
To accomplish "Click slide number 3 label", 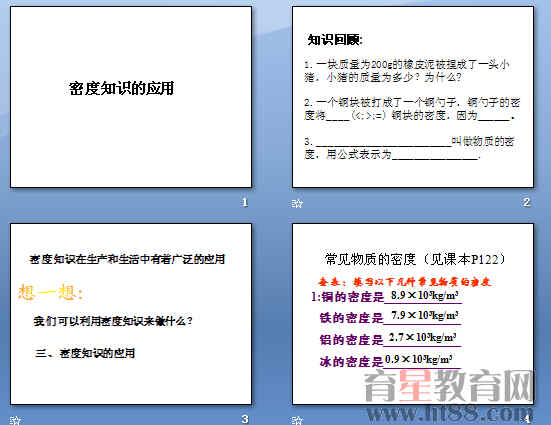I will coord(245,419).
